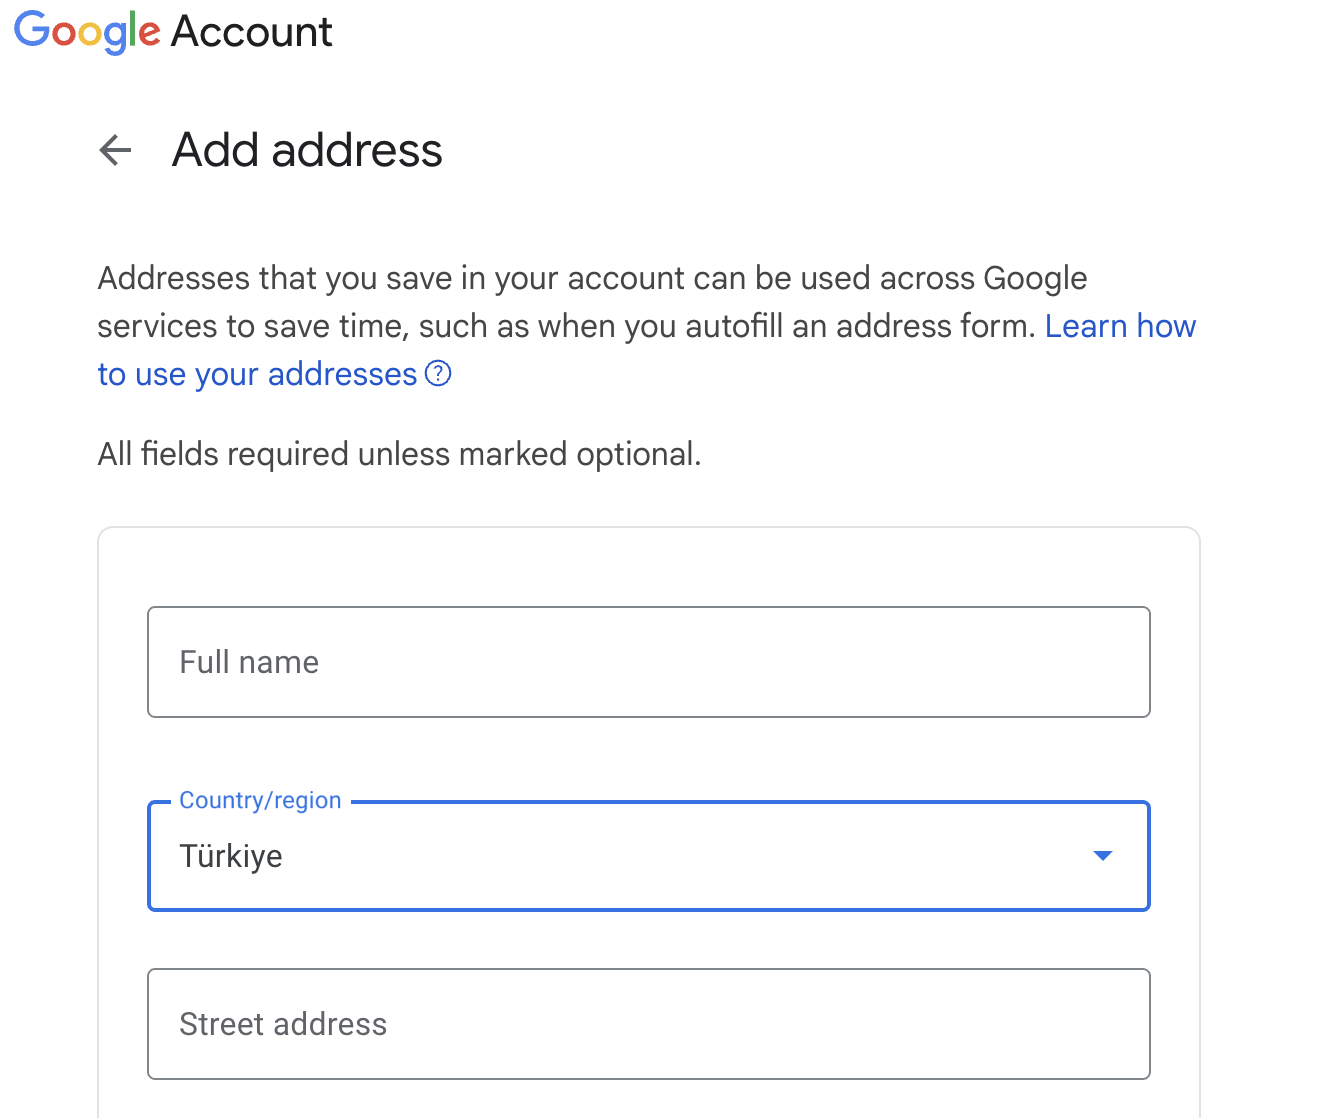Go back using the left arrow icon
This screenshot has width=1336, height=1118.
pyautogui.click(x=116, y=150)
